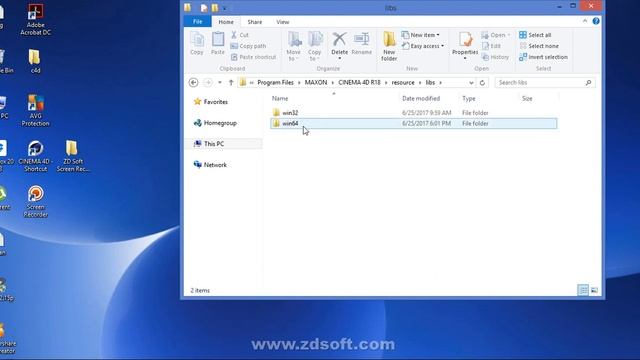Click the Open button in ribbon
Screen dimensions: 640x360
pos(496,35)
